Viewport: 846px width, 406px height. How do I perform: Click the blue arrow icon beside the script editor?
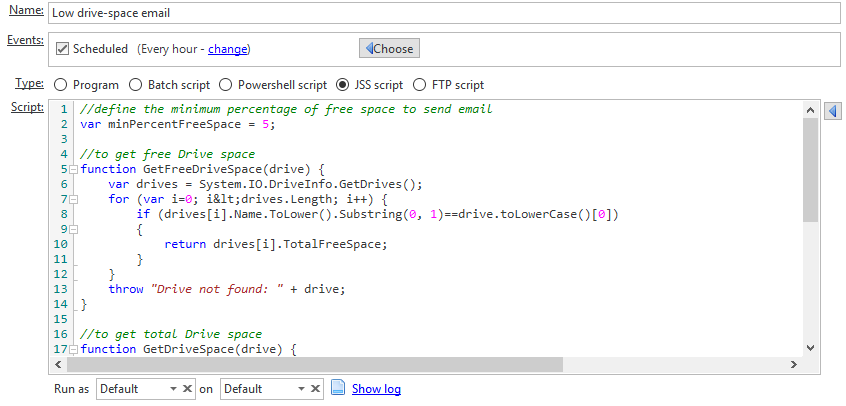[833, 111]
